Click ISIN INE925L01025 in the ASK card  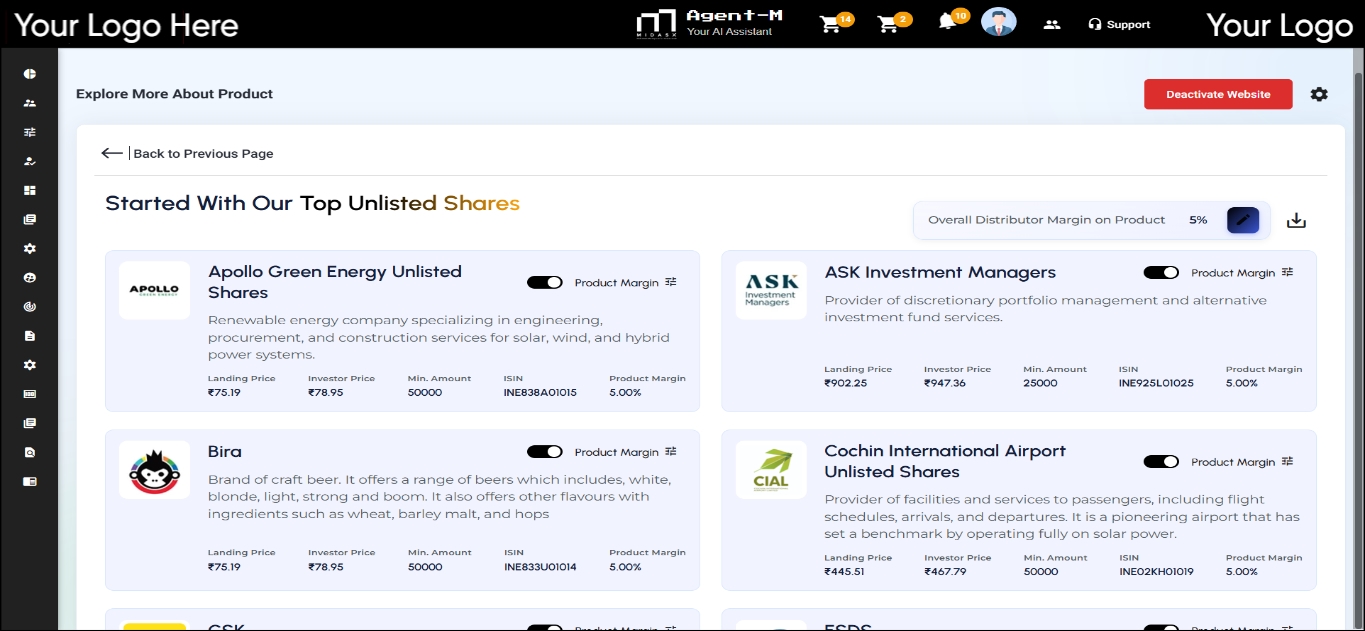pyautogui.click(x=1156, y=383)
